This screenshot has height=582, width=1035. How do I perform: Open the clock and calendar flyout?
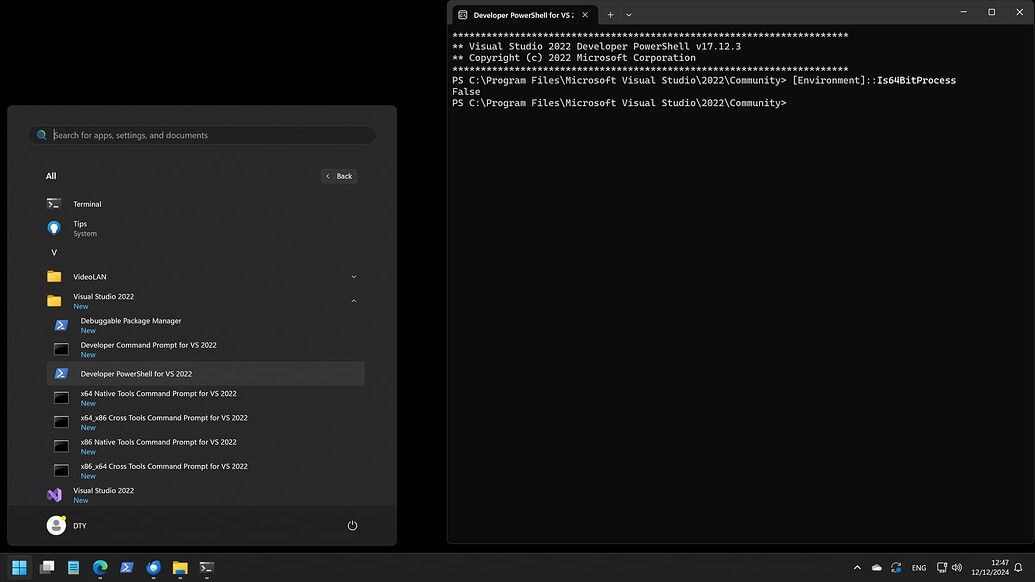click(x=989, y=567)
